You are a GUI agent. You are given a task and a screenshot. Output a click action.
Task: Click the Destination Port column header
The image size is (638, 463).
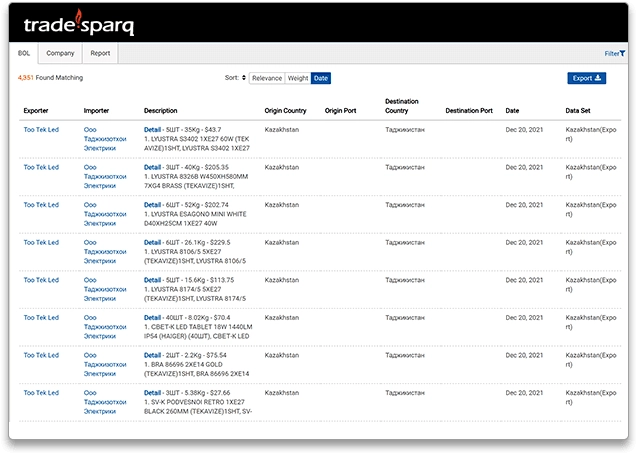pyautogui.click(x=469, y=111)
